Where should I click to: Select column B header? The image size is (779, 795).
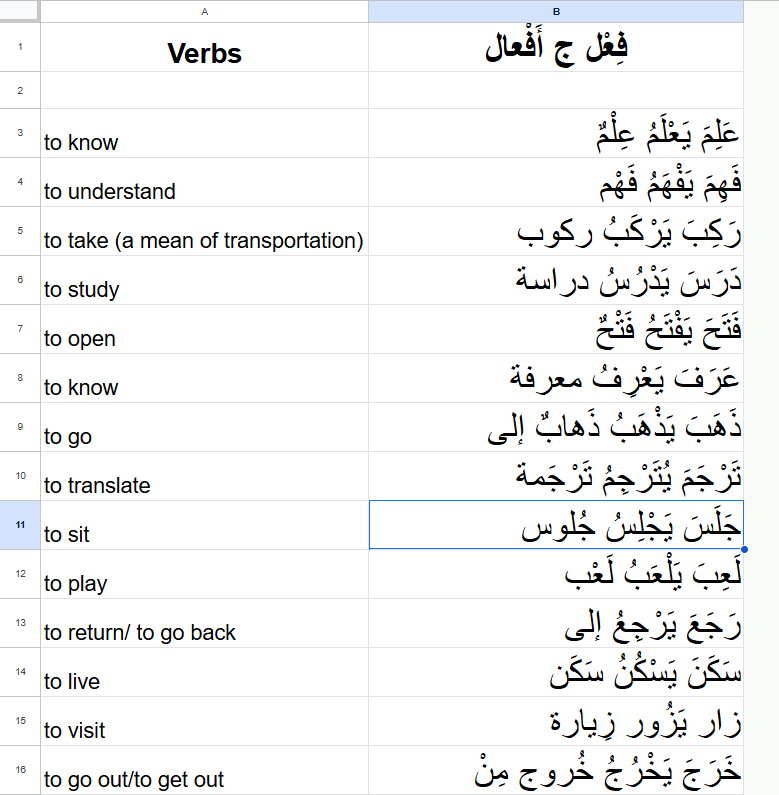coord(556,11)
